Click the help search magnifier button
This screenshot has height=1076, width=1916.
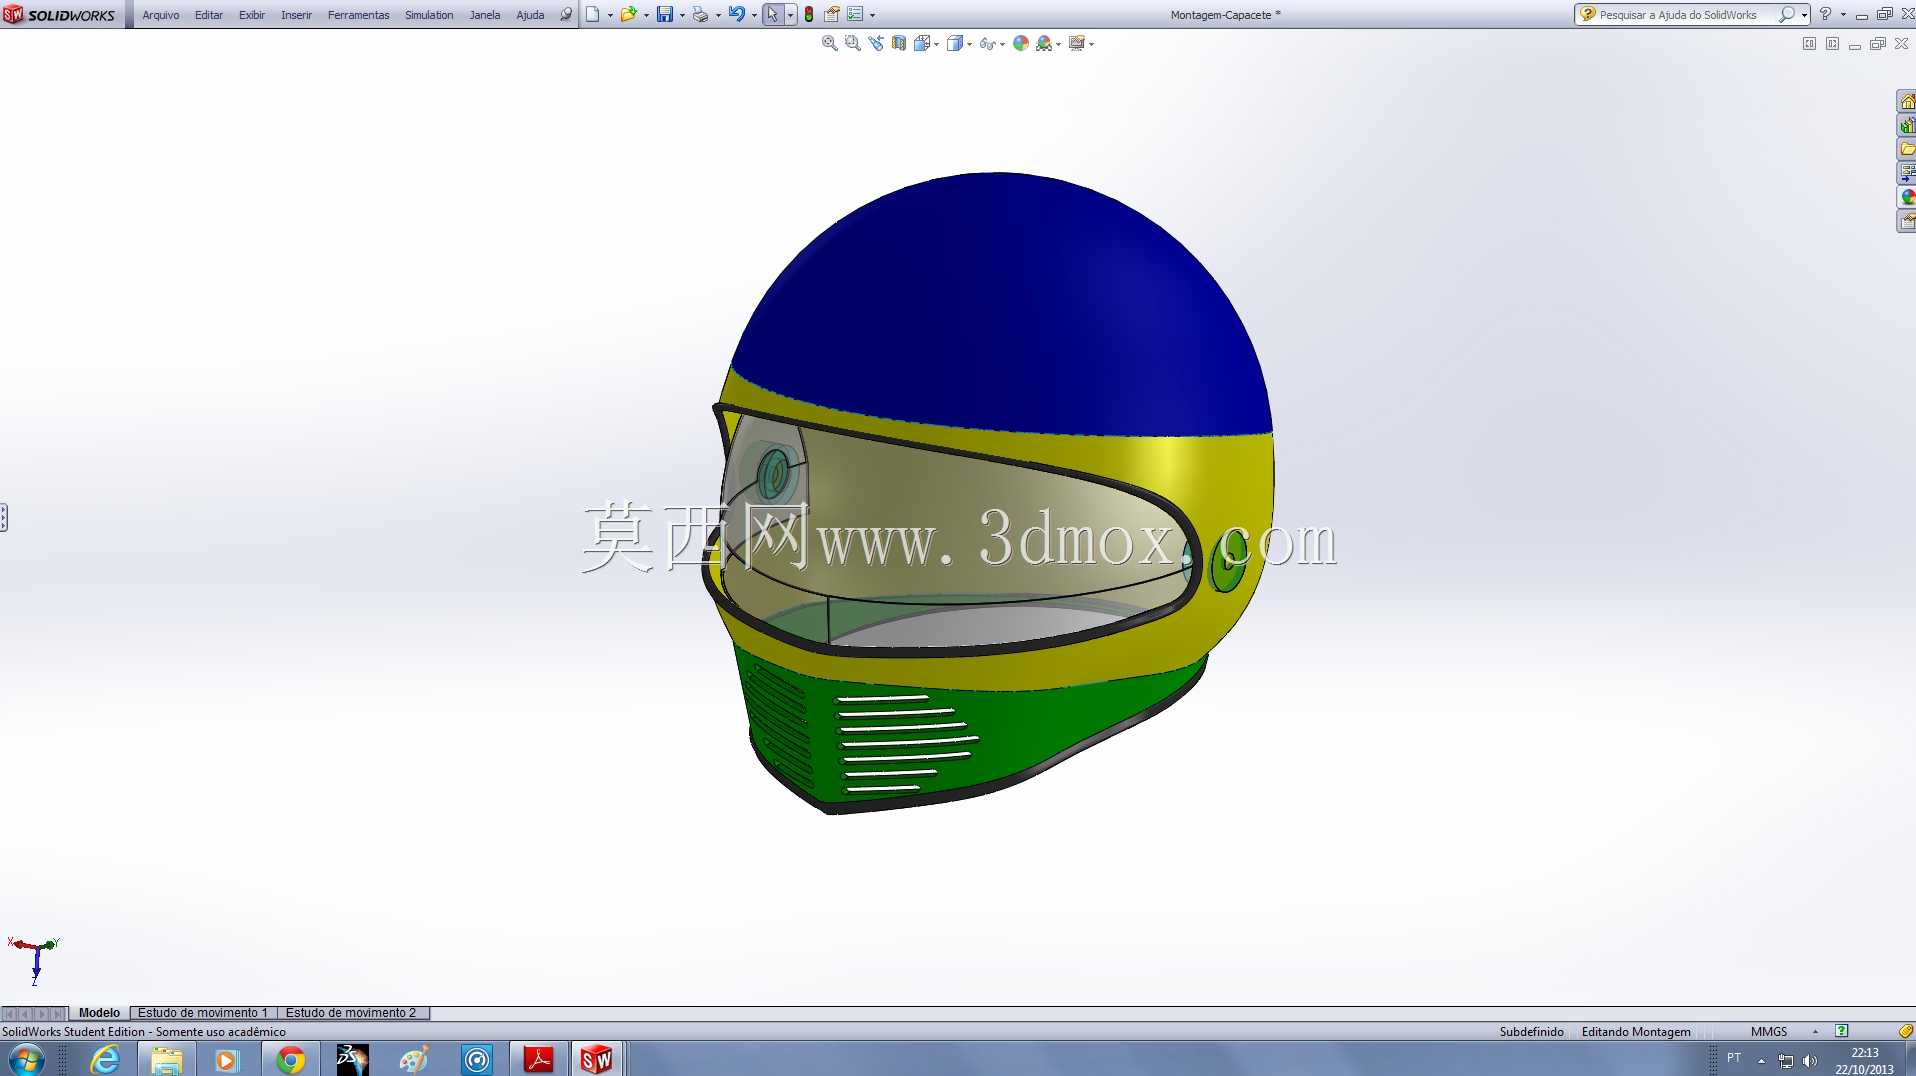tap(1786, 15)
